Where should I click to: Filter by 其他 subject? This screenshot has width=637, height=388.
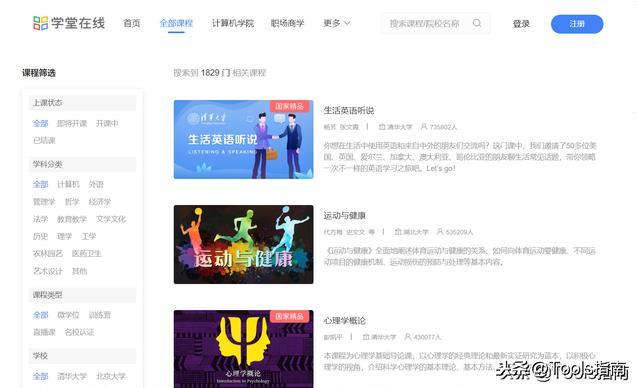point(80,271)
